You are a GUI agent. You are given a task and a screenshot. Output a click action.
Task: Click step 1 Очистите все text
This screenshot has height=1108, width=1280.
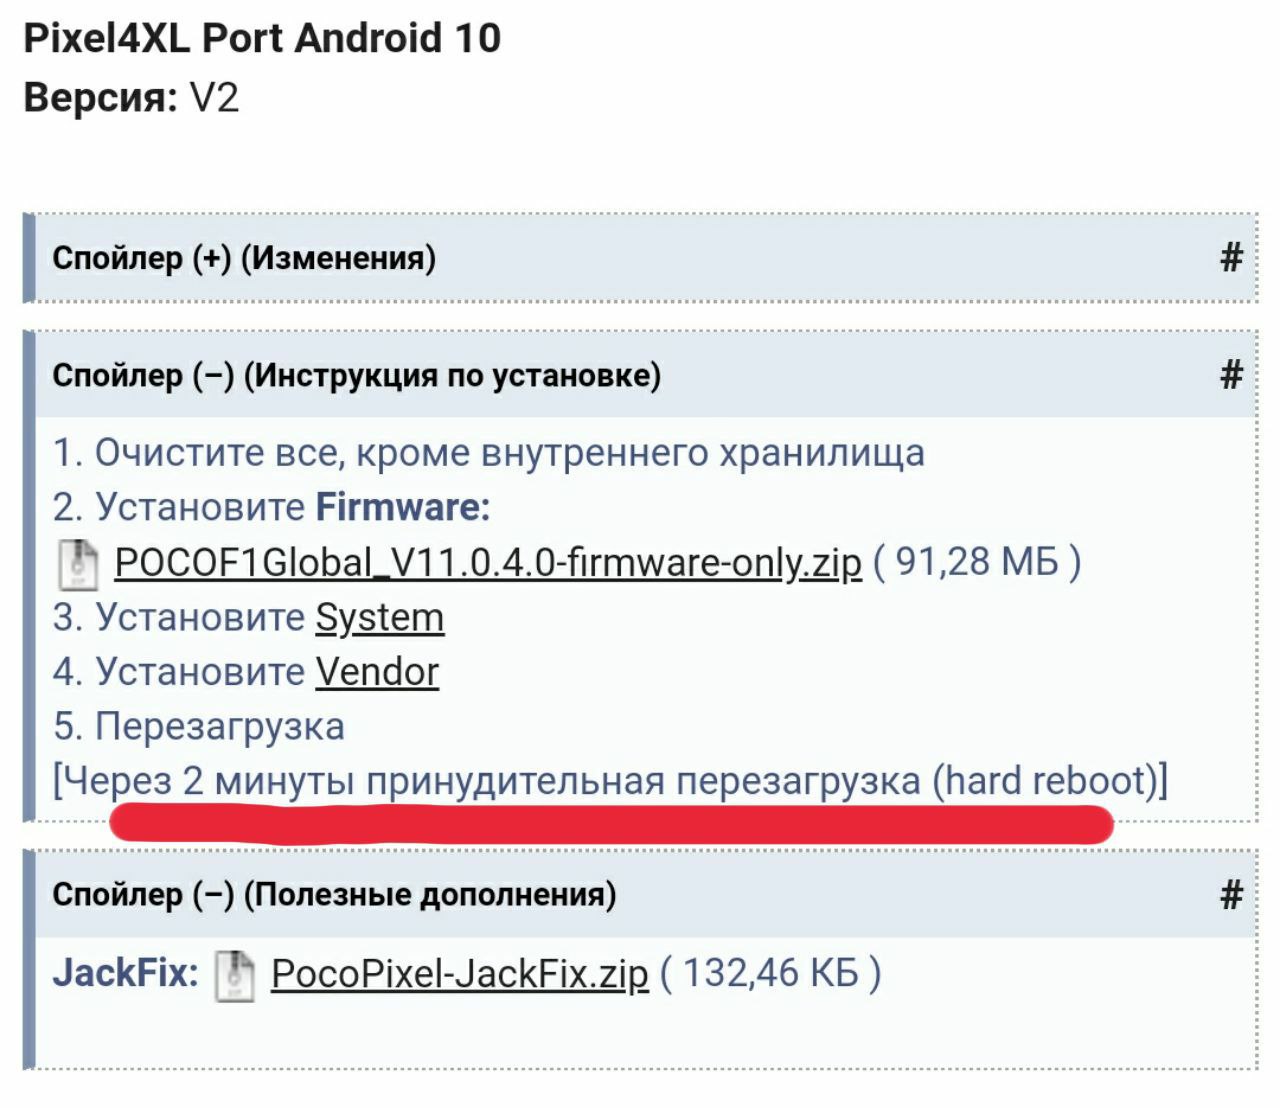(488, 453)
